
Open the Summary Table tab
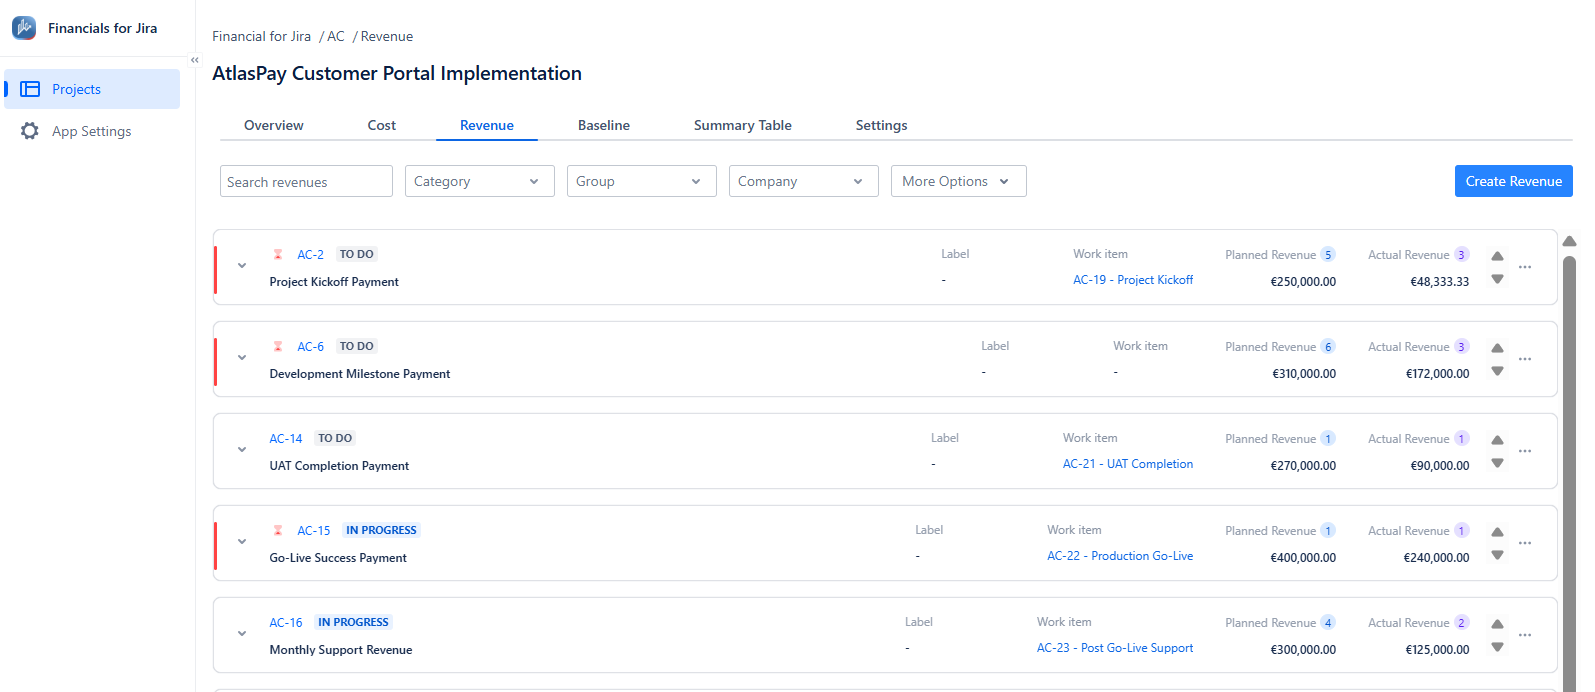[x=743, y=125]
